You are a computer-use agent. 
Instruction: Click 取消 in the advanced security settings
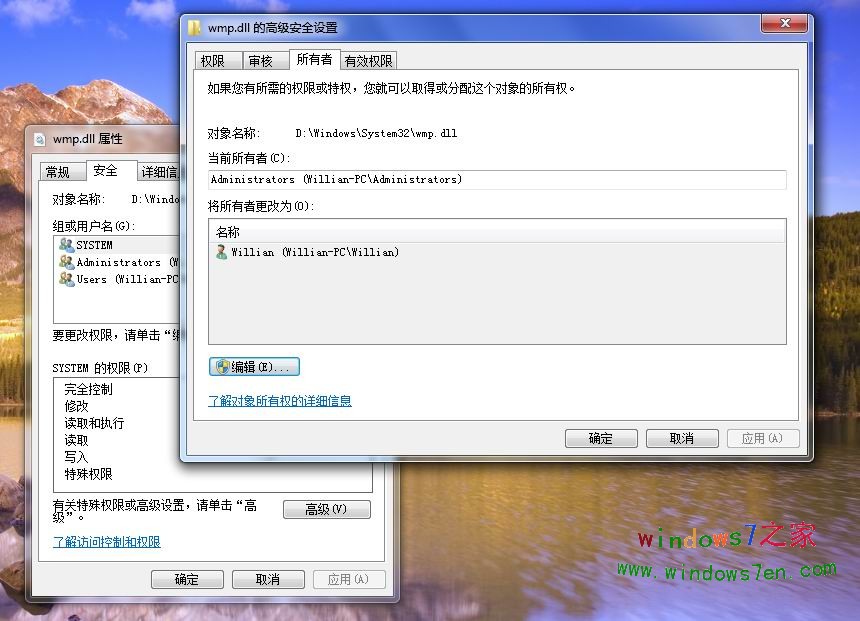pyautogui.click(x=681, y=438)
